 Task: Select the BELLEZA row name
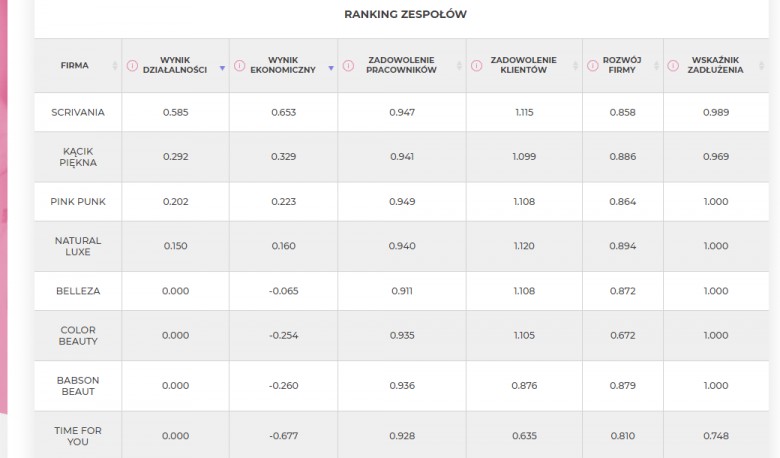[x=78, y=291]
